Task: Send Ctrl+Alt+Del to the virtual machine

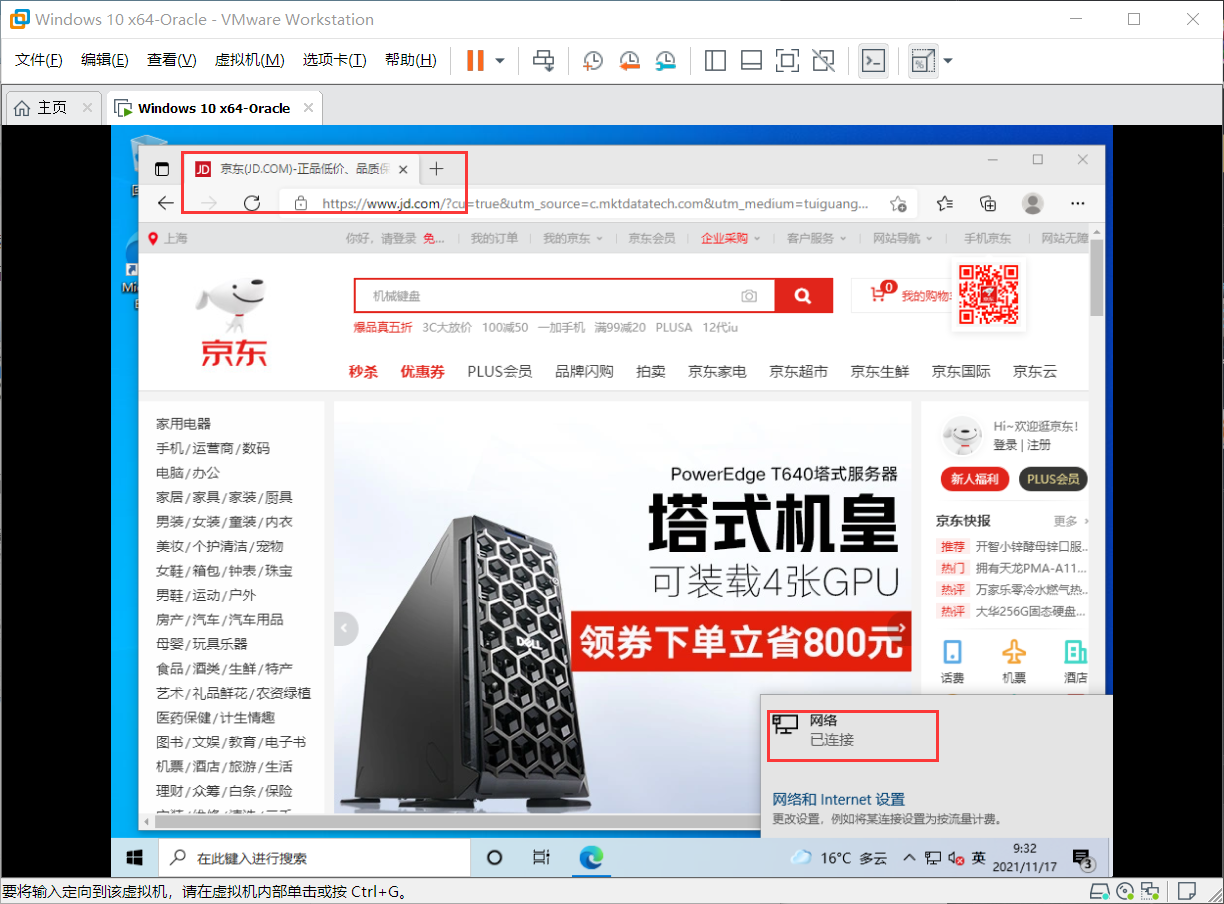Action: (543, 61)
